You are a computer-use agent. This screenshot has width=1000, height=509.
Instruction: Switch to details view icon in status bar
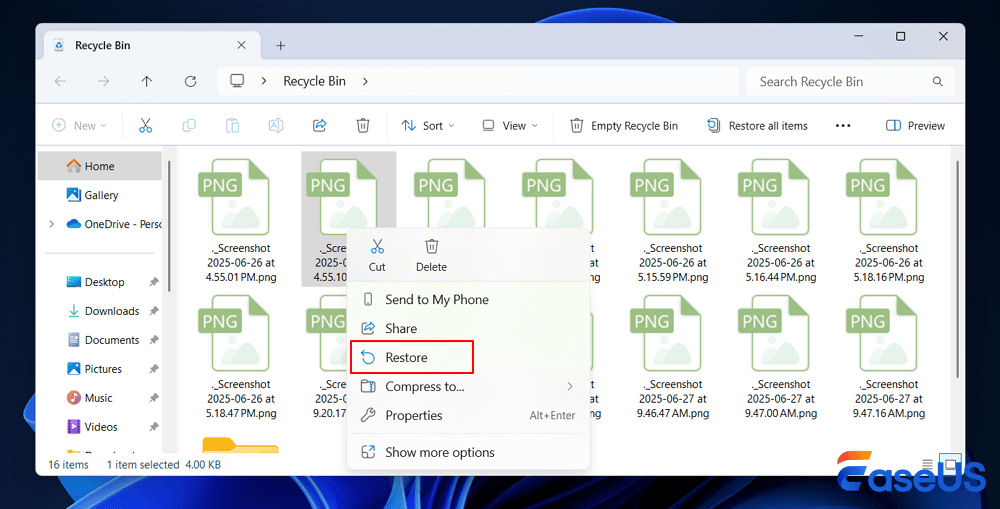(x=928, y=464)
